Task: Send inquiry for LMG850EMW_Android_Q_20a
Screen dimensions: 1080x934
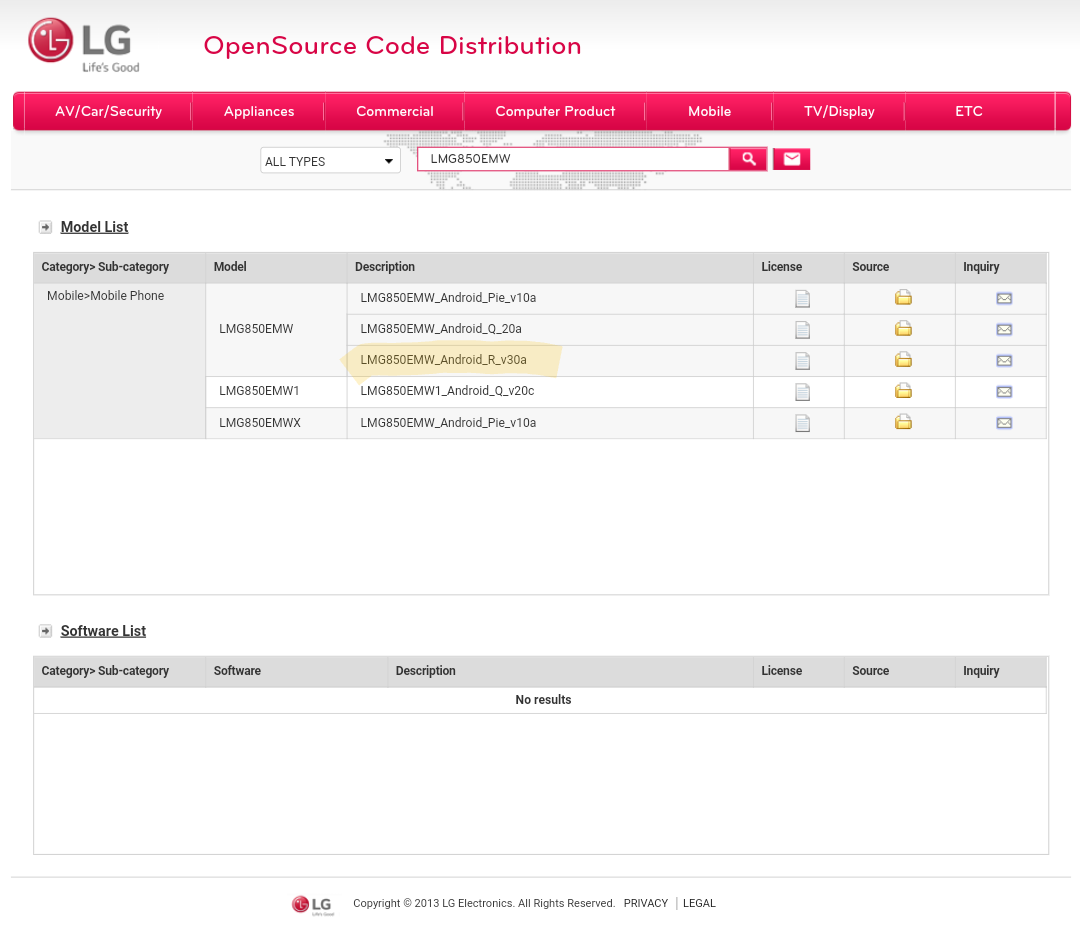Action: [x=1004, y=329]
